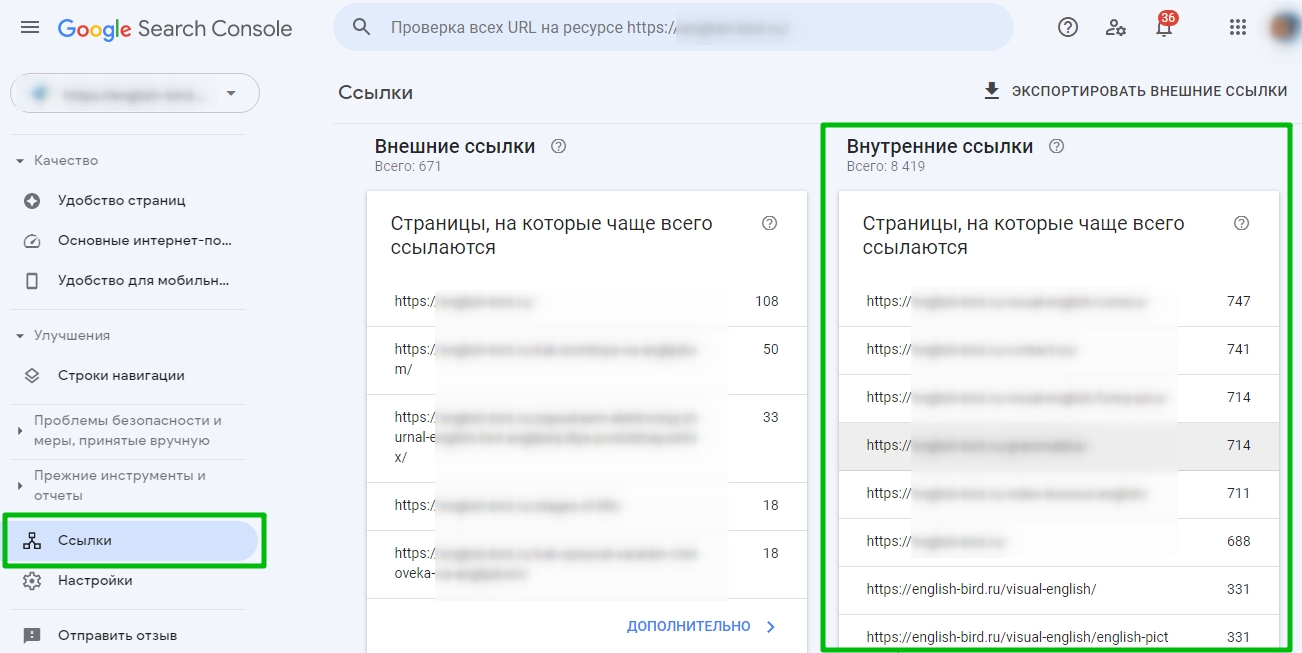Click Экспортировать внешние ссылки button
This screenshot has height=653, width=1302.
(x=1135, y=91)
